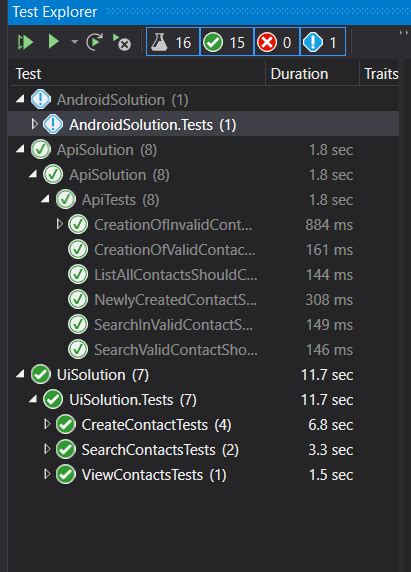Viewport: 411px width, 572px height.
Task: Expand the AndroidSolution.Tests node
Action: click(34, 124)
